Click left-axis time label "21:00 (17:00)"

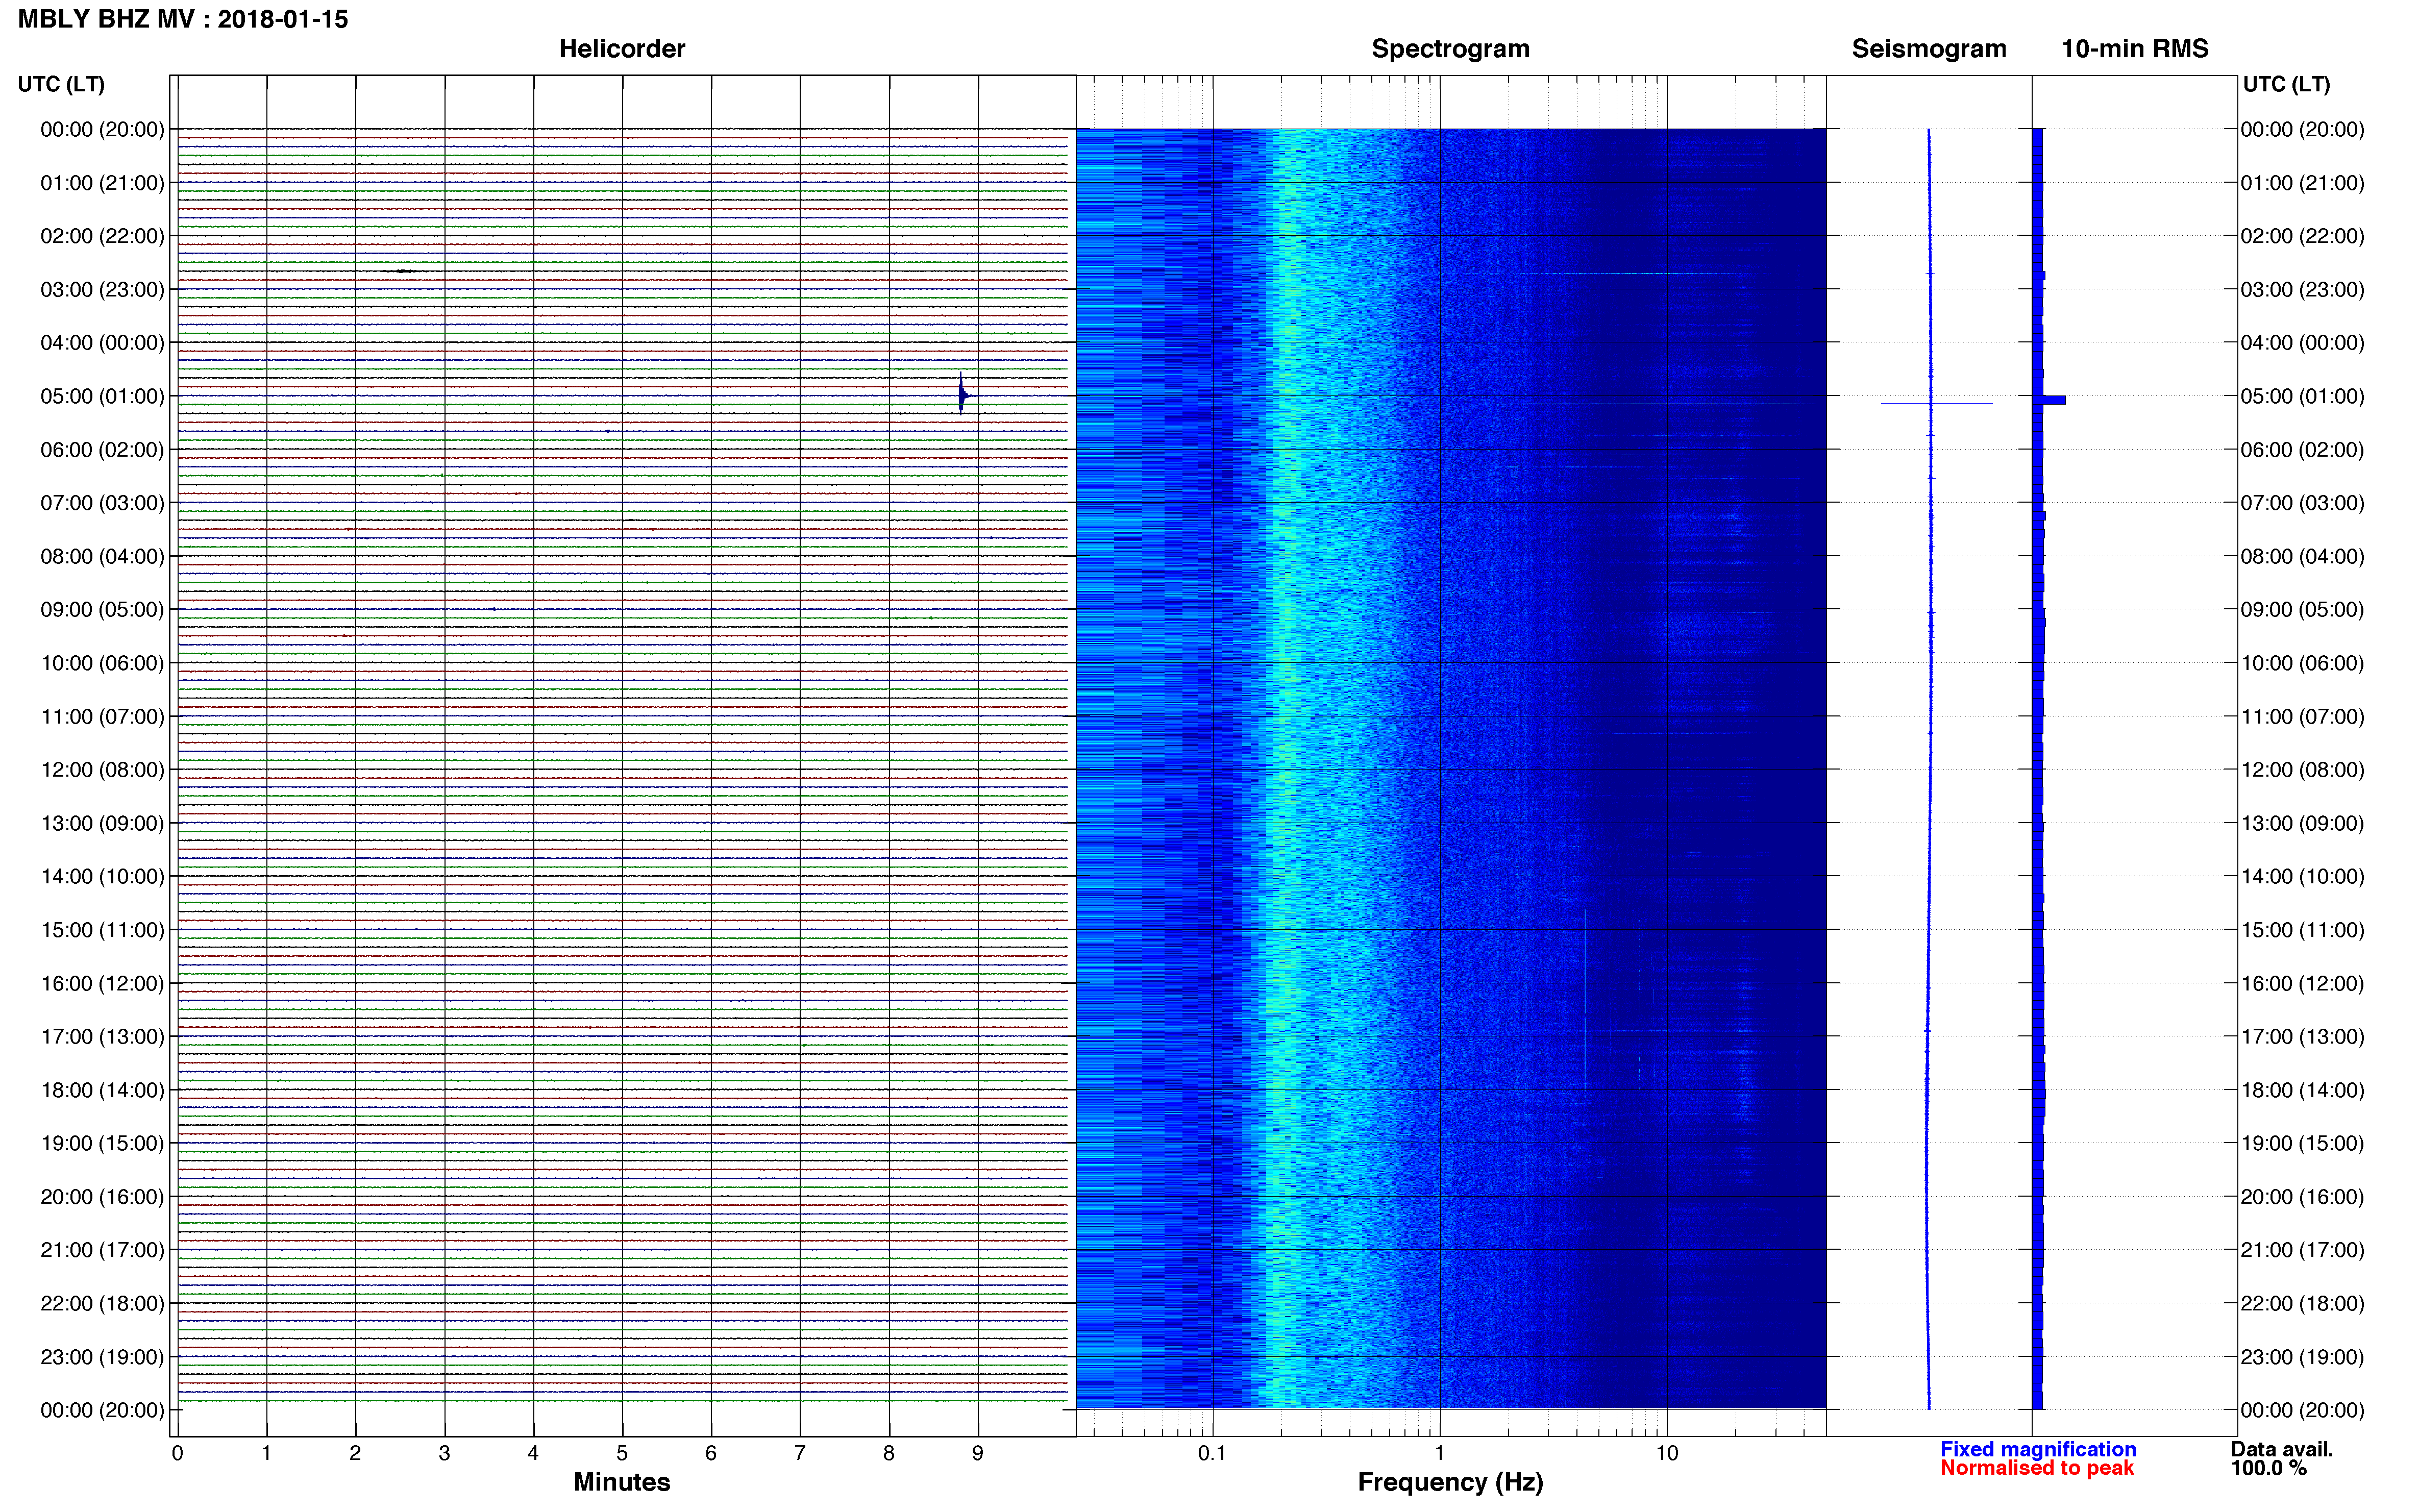pos(102,1250)
